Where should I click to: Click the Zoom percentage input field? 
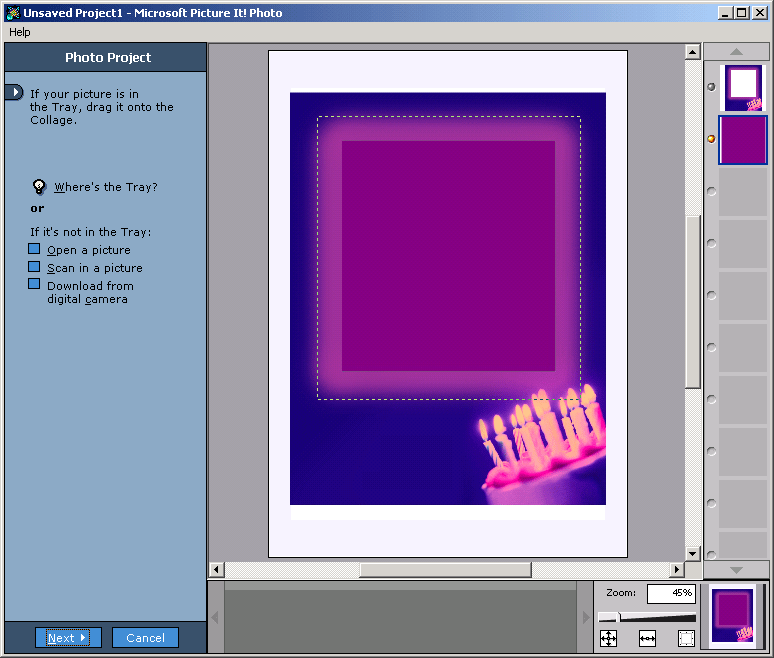click(x=670, y=594)
